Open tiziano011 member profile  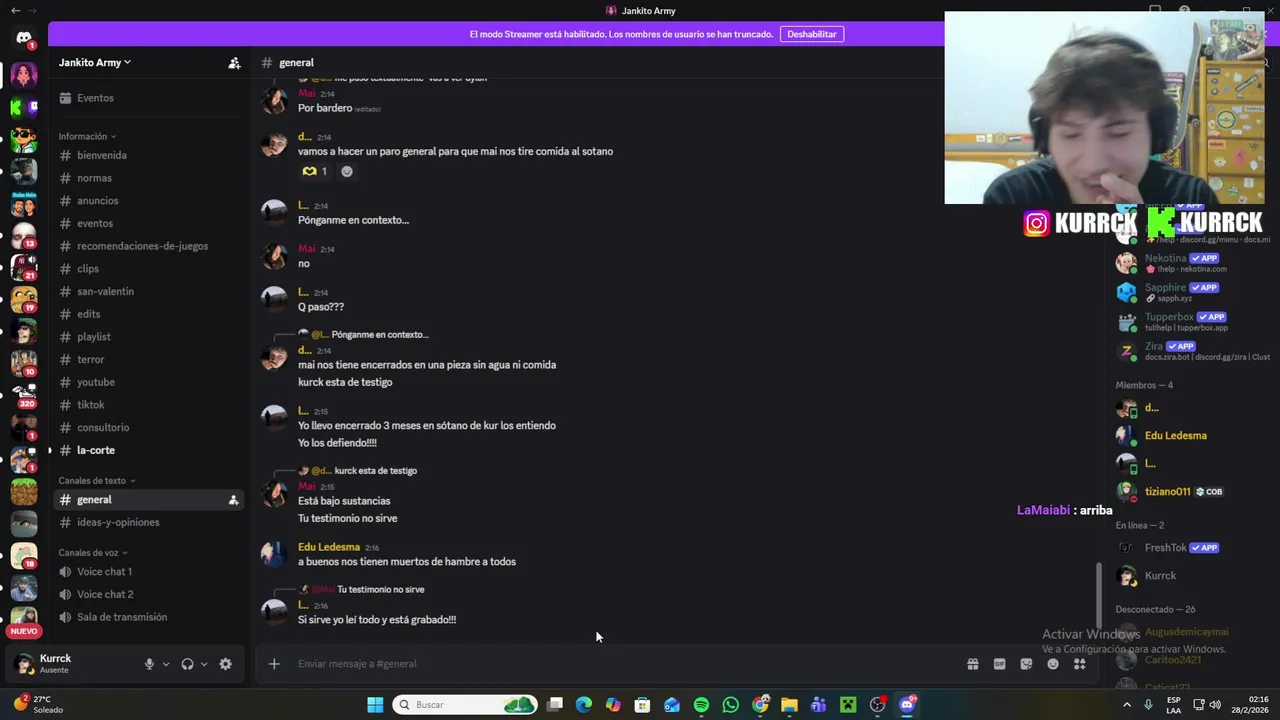tap(1167, 492)
